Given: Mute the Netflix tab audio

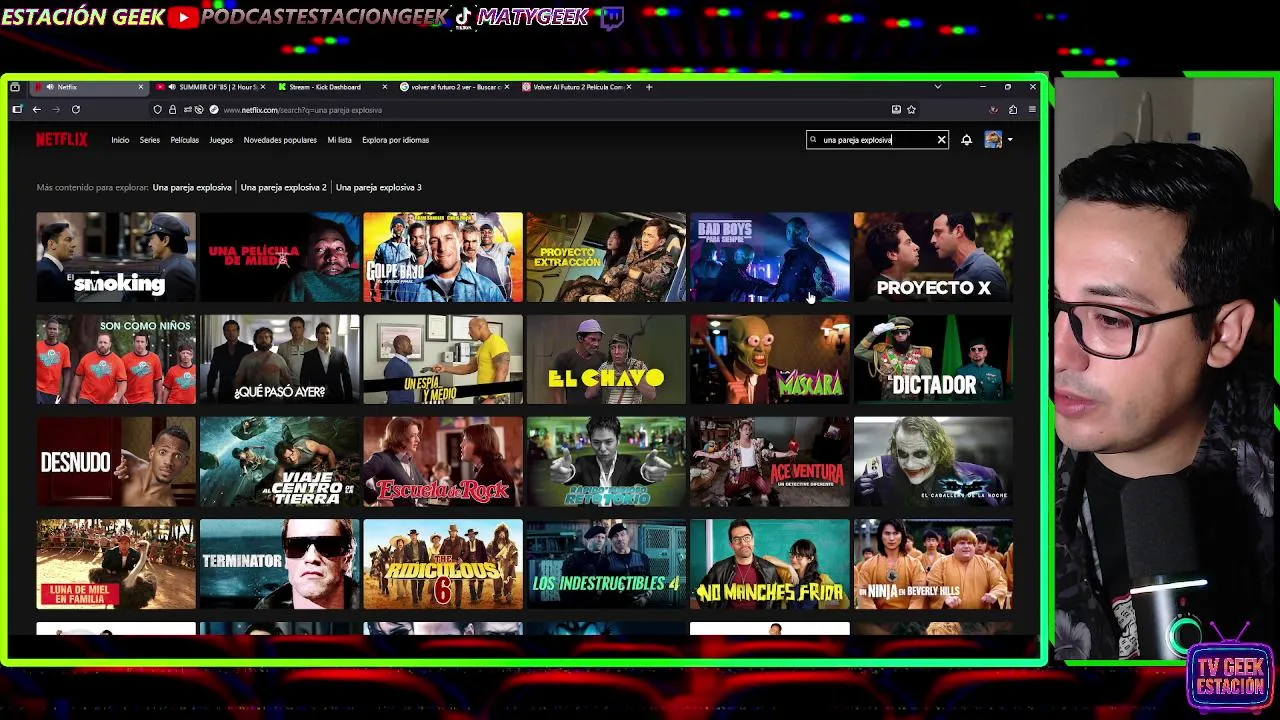Looking at the screenshot, I should coord(51,87).
